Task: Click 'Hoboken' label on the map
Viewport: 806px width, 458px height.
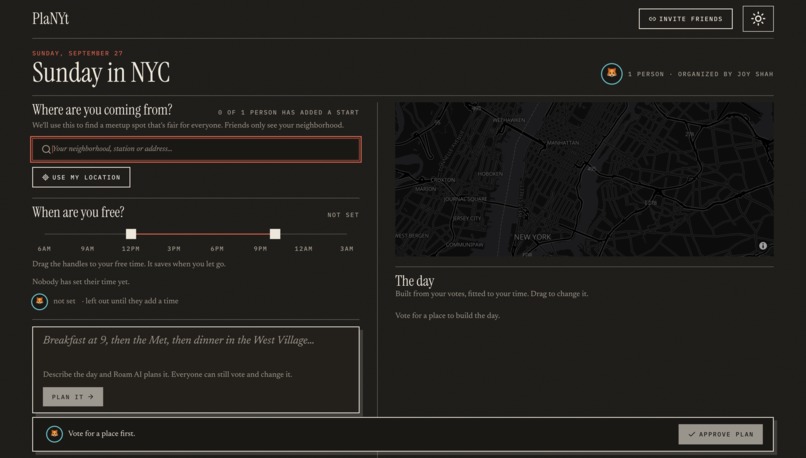Action: [490, 174]
